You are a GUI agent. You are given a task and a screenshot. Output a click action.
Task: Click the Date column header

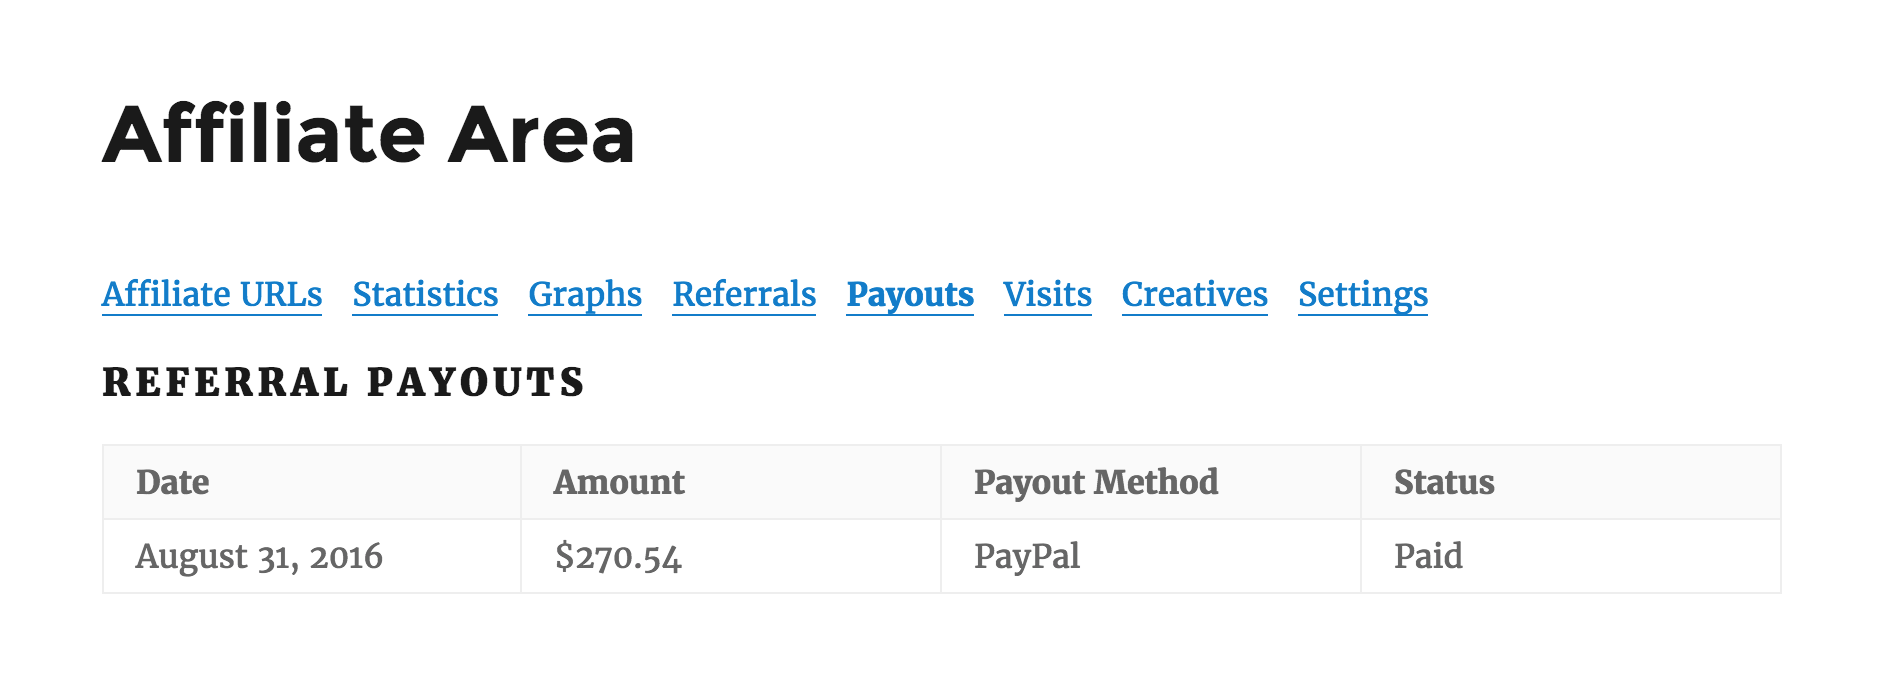click(173, 482)
